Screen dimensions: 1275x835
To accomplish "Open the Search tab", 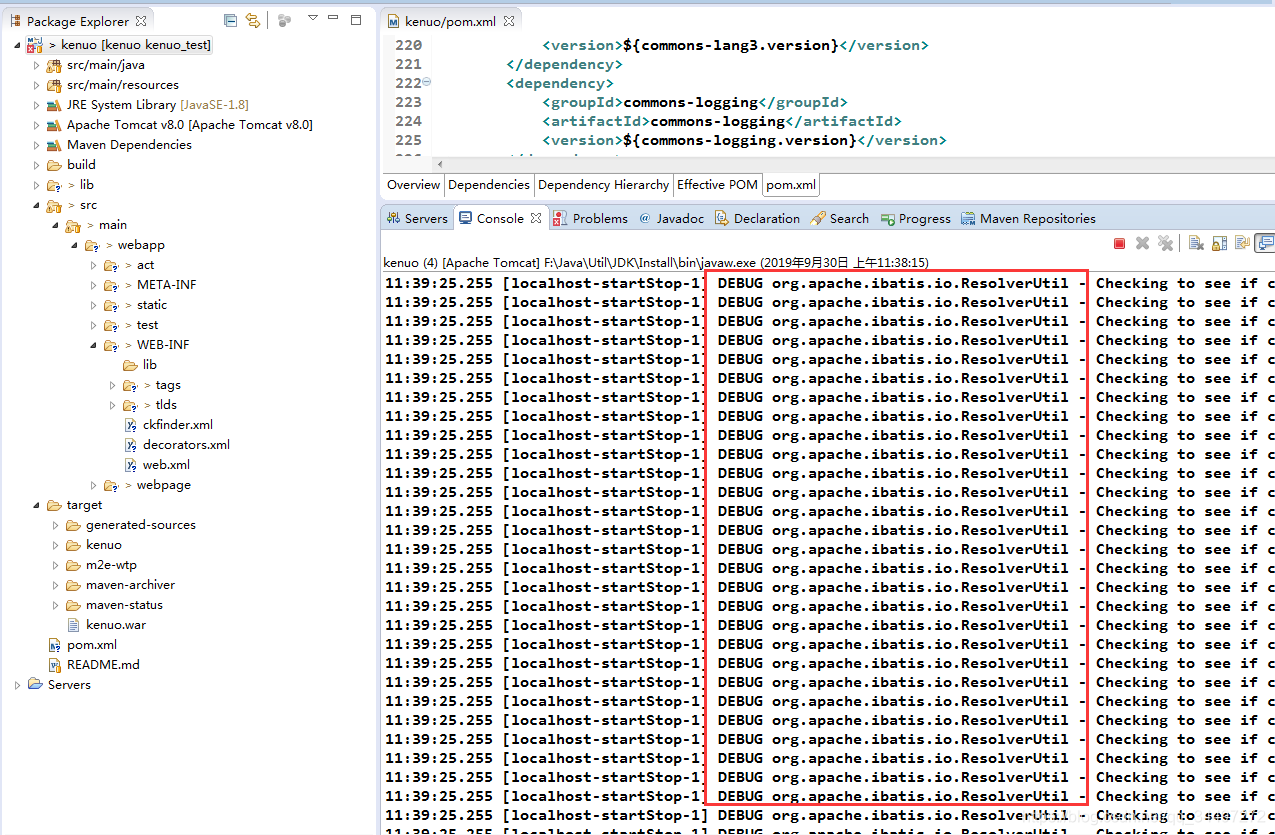I will point(840,218).
